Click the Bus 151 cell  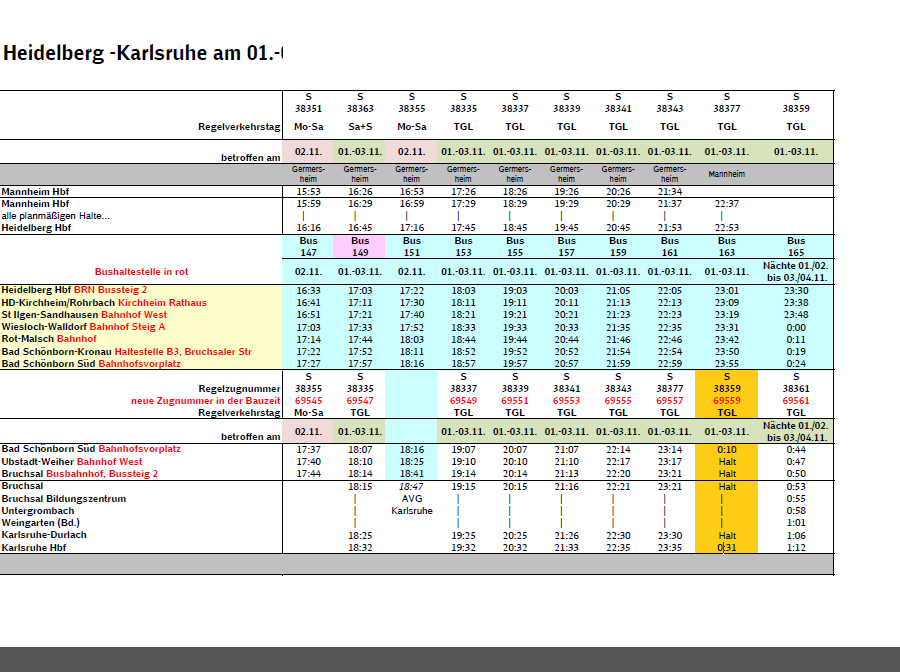tap(412, 247)
